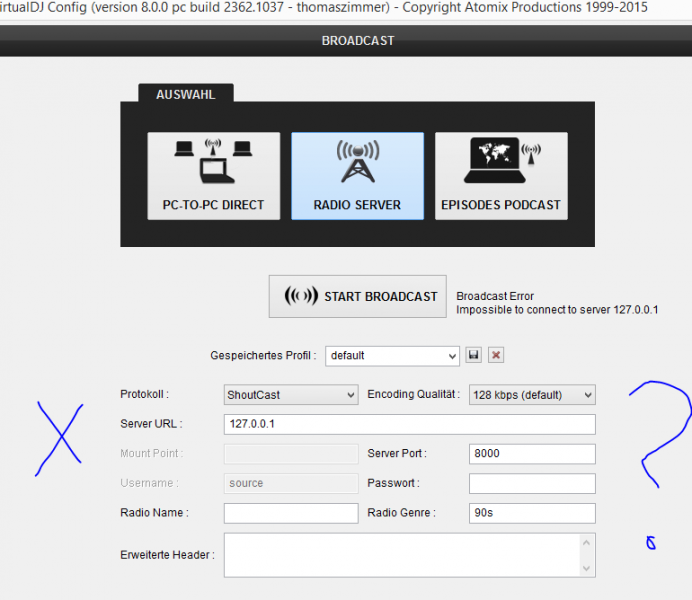Image resolution: width=692 pixels, height=600 pixels.
Task: Open the Encoding Qualität dropdown
Action: click(532, 395)
